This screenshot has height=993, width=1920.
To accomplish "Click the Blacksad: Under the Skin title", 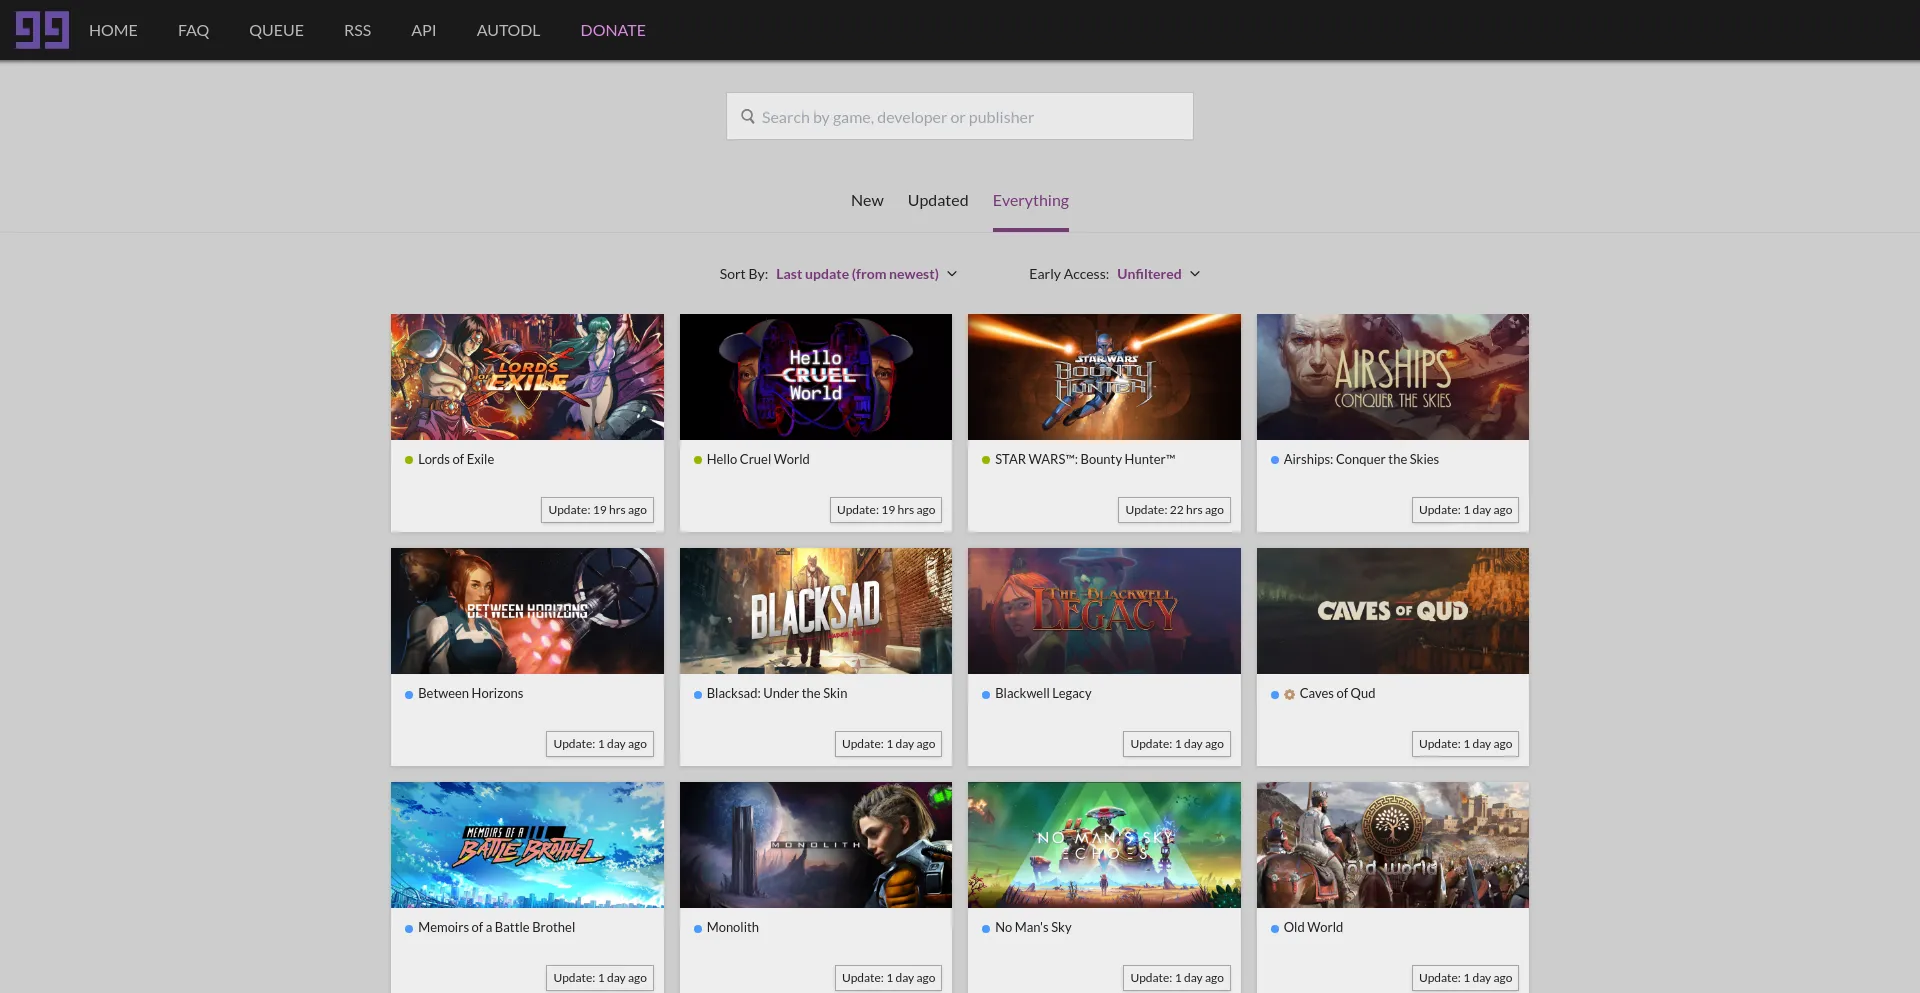I will (777, 694).
